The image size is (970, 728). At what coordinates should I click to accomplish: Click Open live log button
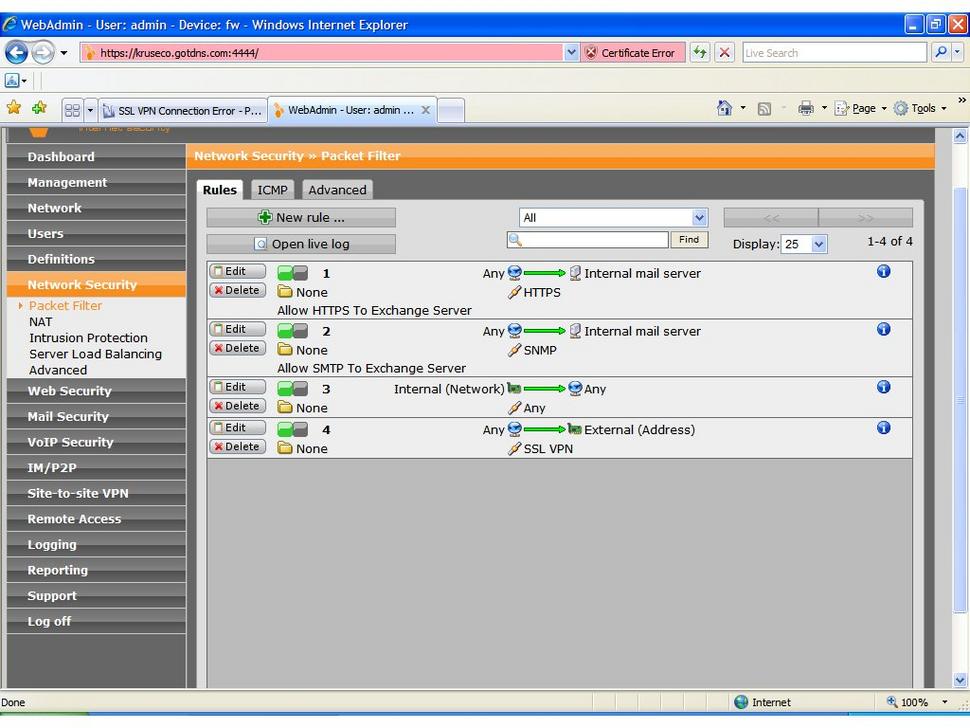click(301, 244)
